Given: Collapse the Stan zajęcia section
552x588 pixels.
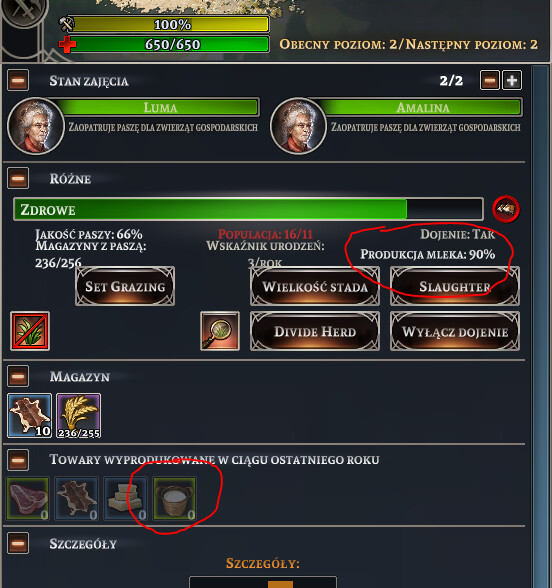Looking at the screenshot, I should pos(18,81).
